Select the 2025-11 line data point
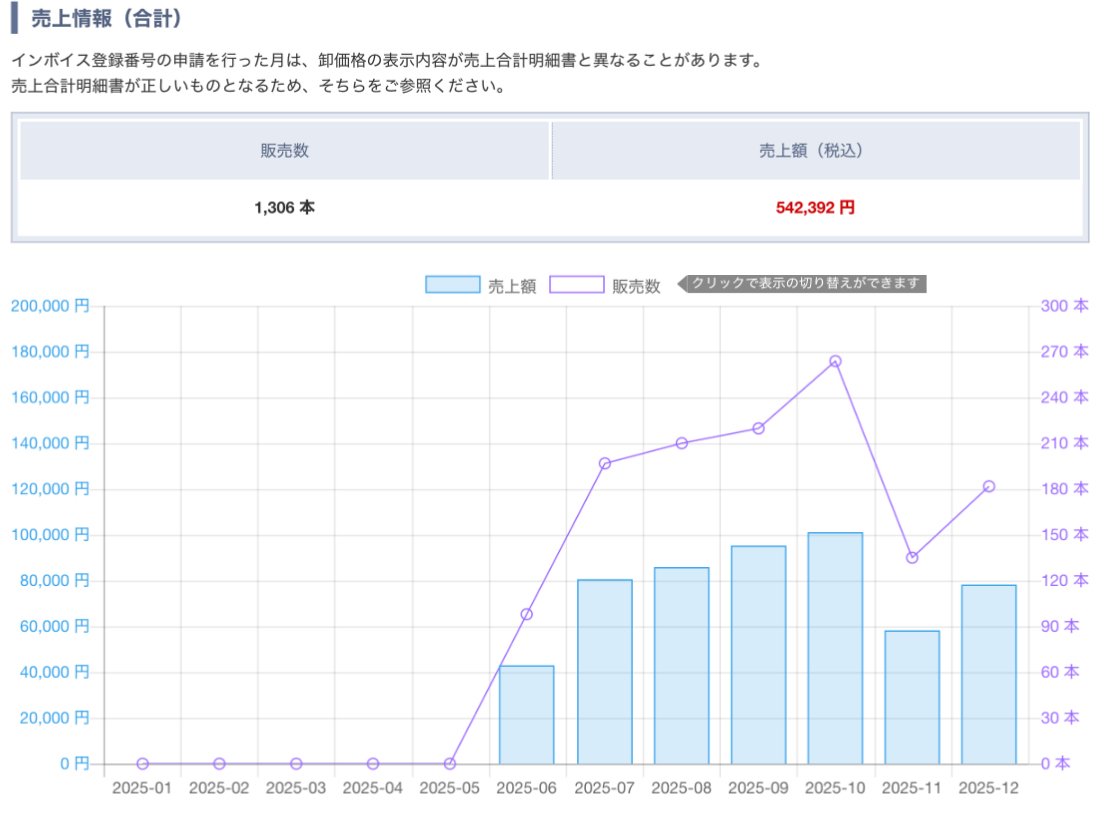Screen dimensions: 1108x822 point(912,558)
